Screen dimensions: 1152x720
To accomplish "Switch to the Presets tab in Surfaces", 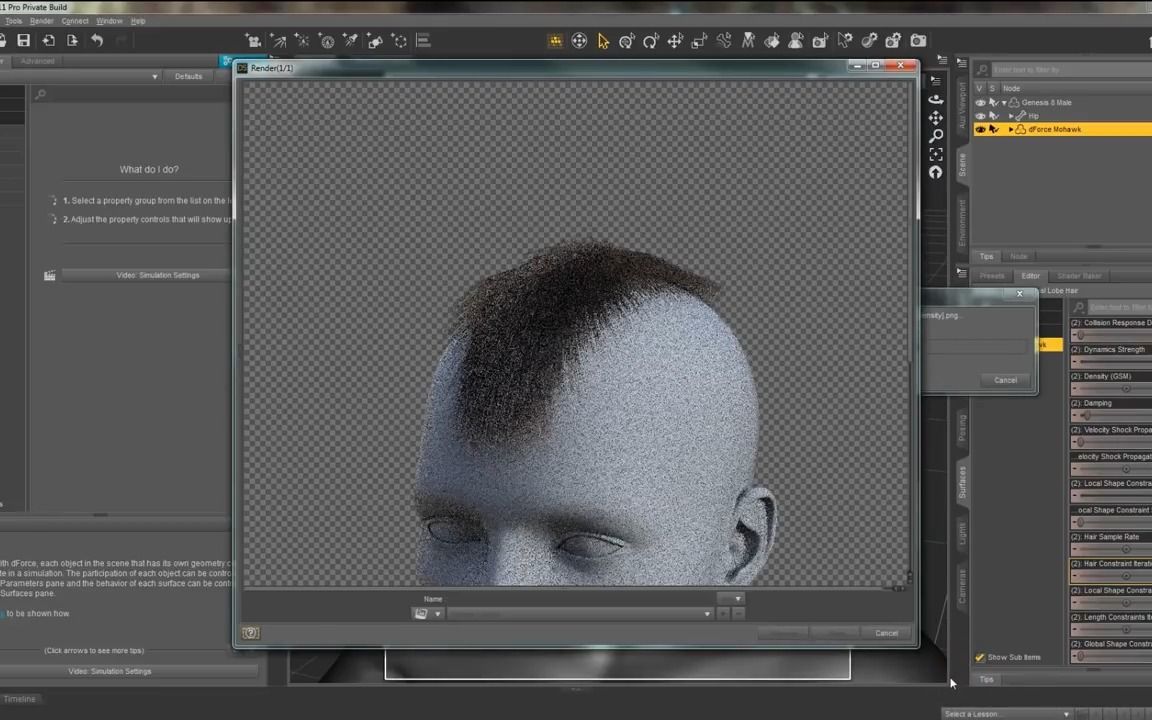I will [991, 276].
